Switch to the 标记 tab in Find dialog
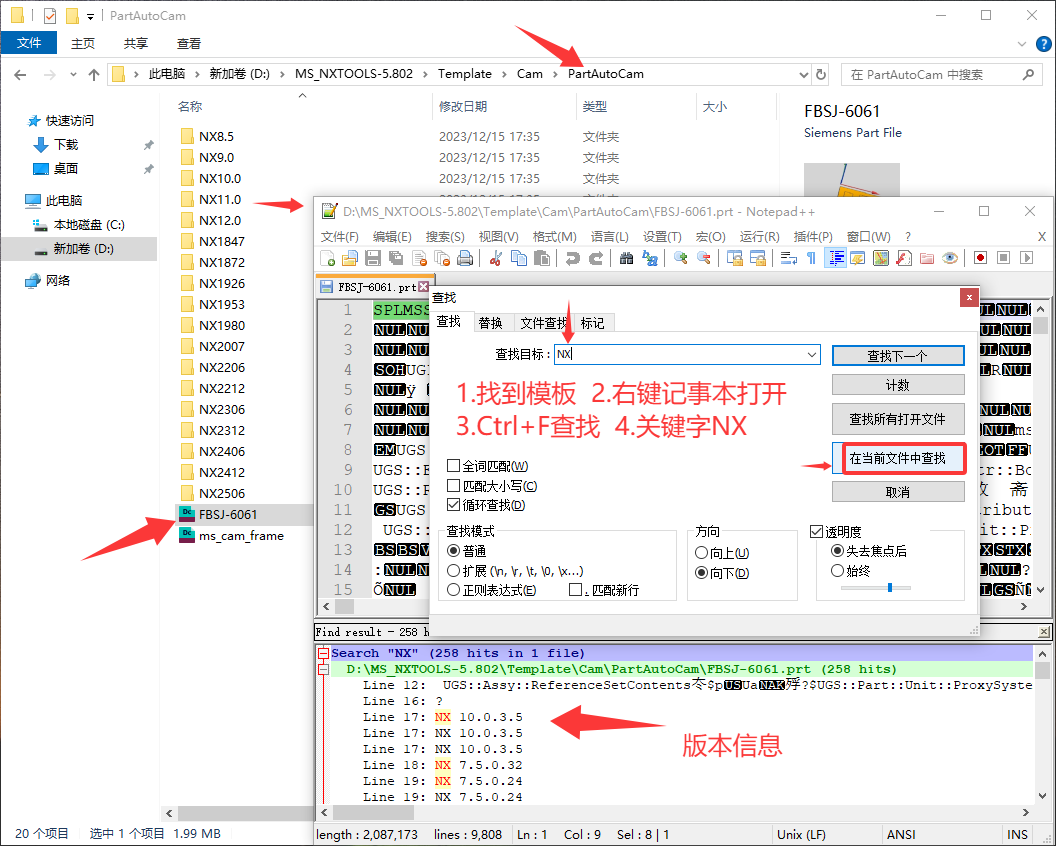1056x846 pixels. [x=593, y=323]
